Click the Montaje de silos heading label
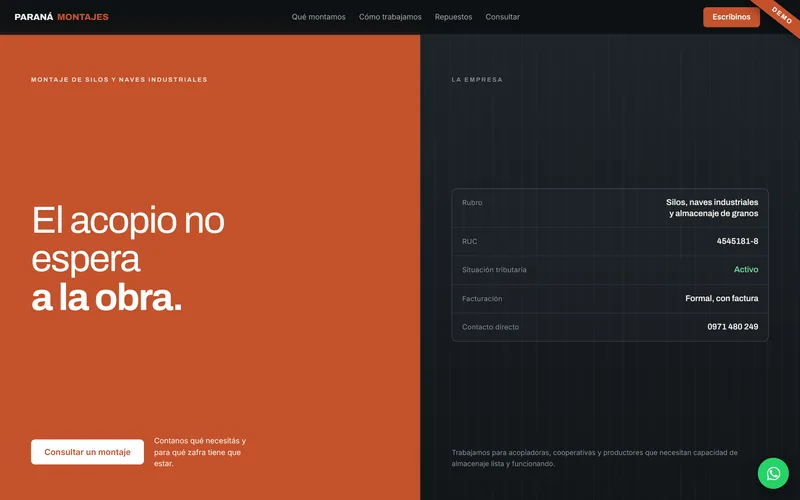 click(x=119, y=80)
